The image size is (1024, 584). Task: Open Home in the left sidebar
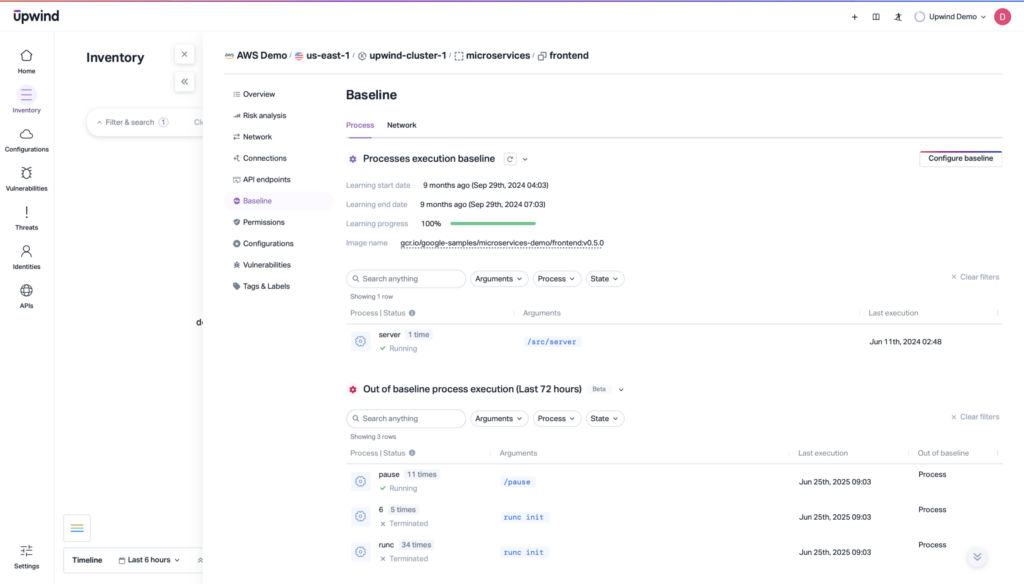tap(26, 61)
